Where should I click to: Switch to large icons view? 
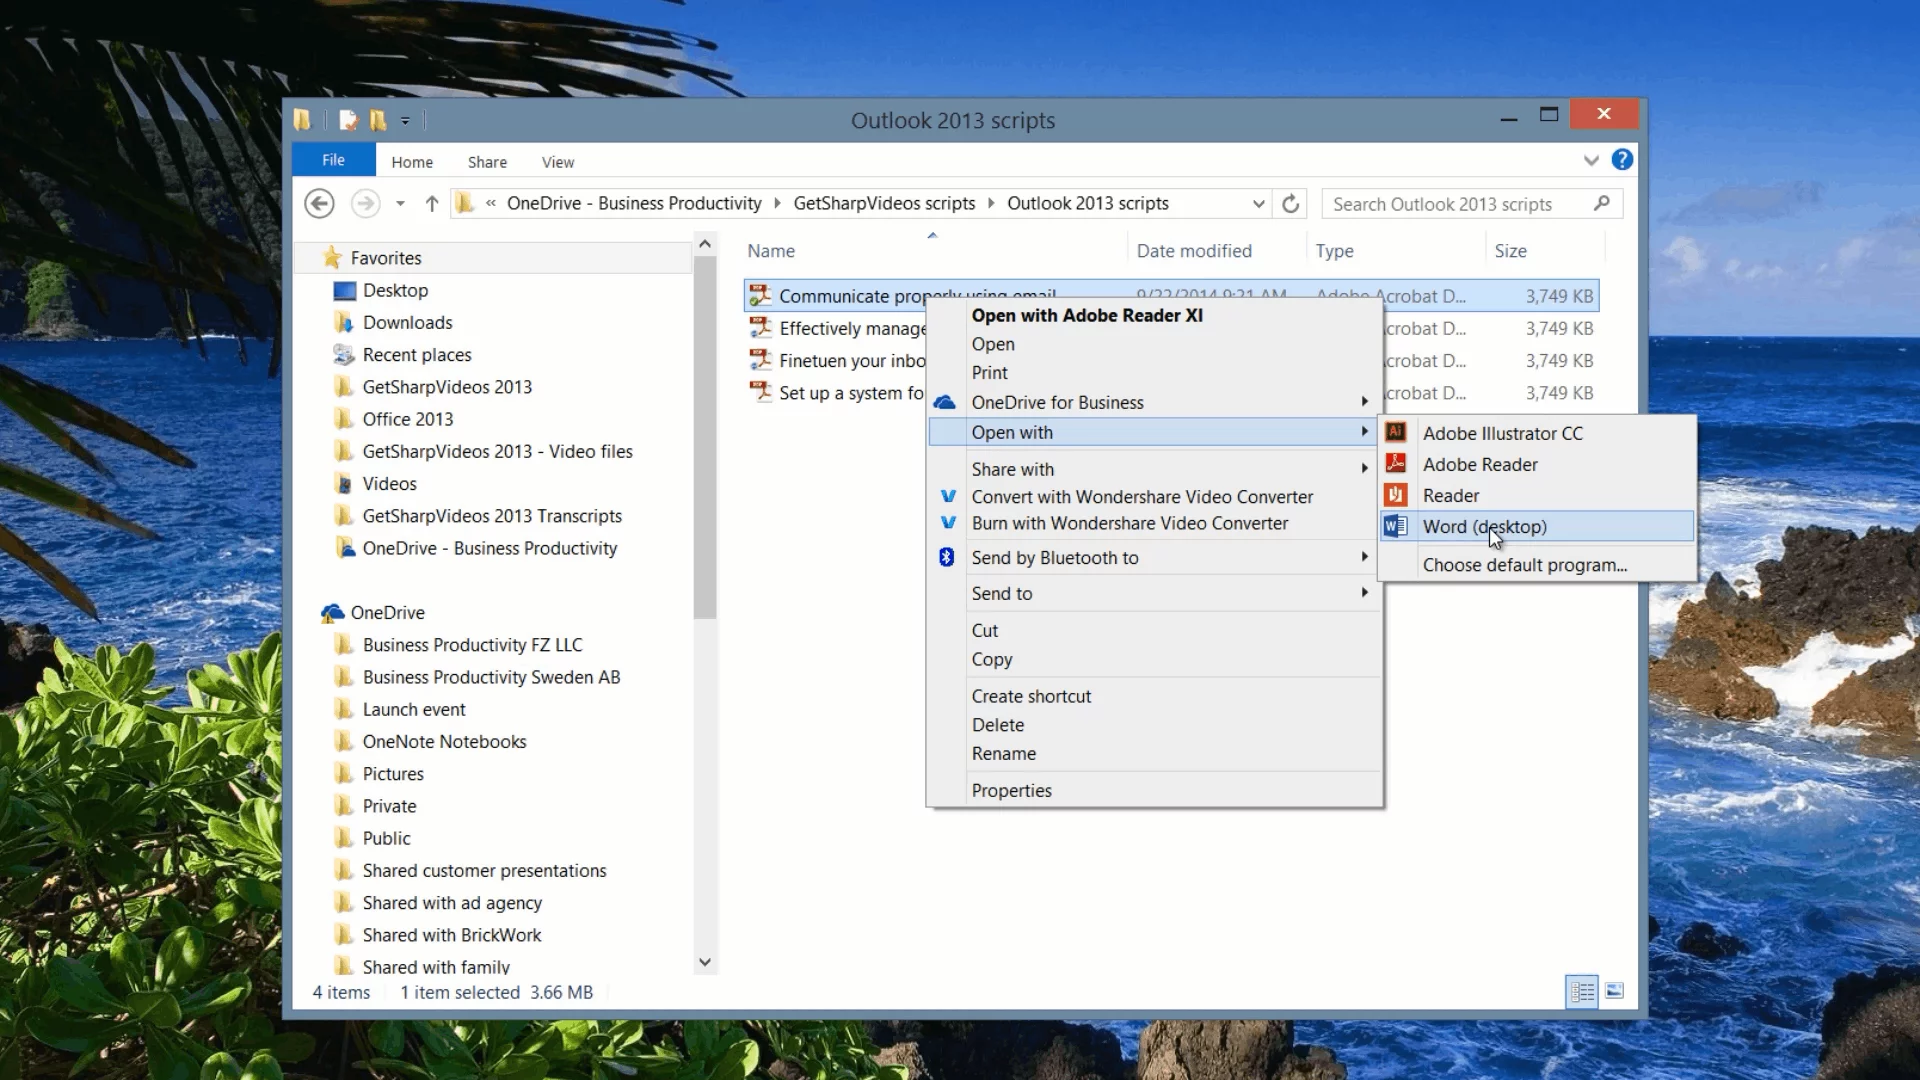pyautogui.click(x=1615, y=991)
